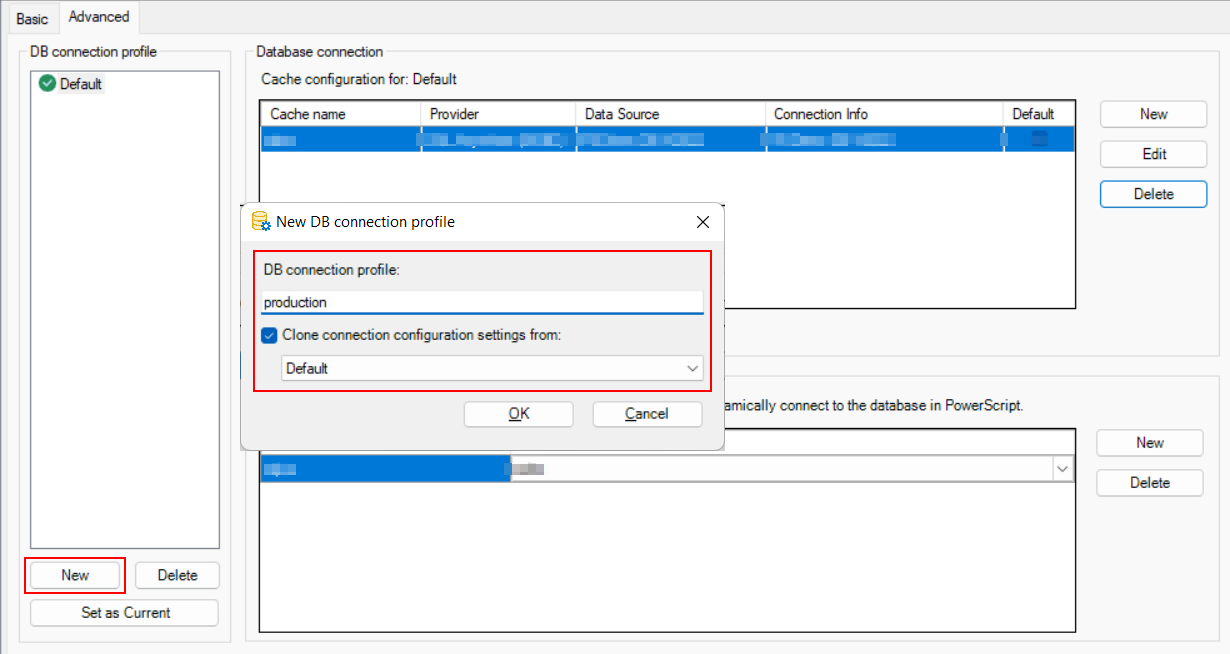
Task: Select the Default profile in the list
Action: [80, 85]
